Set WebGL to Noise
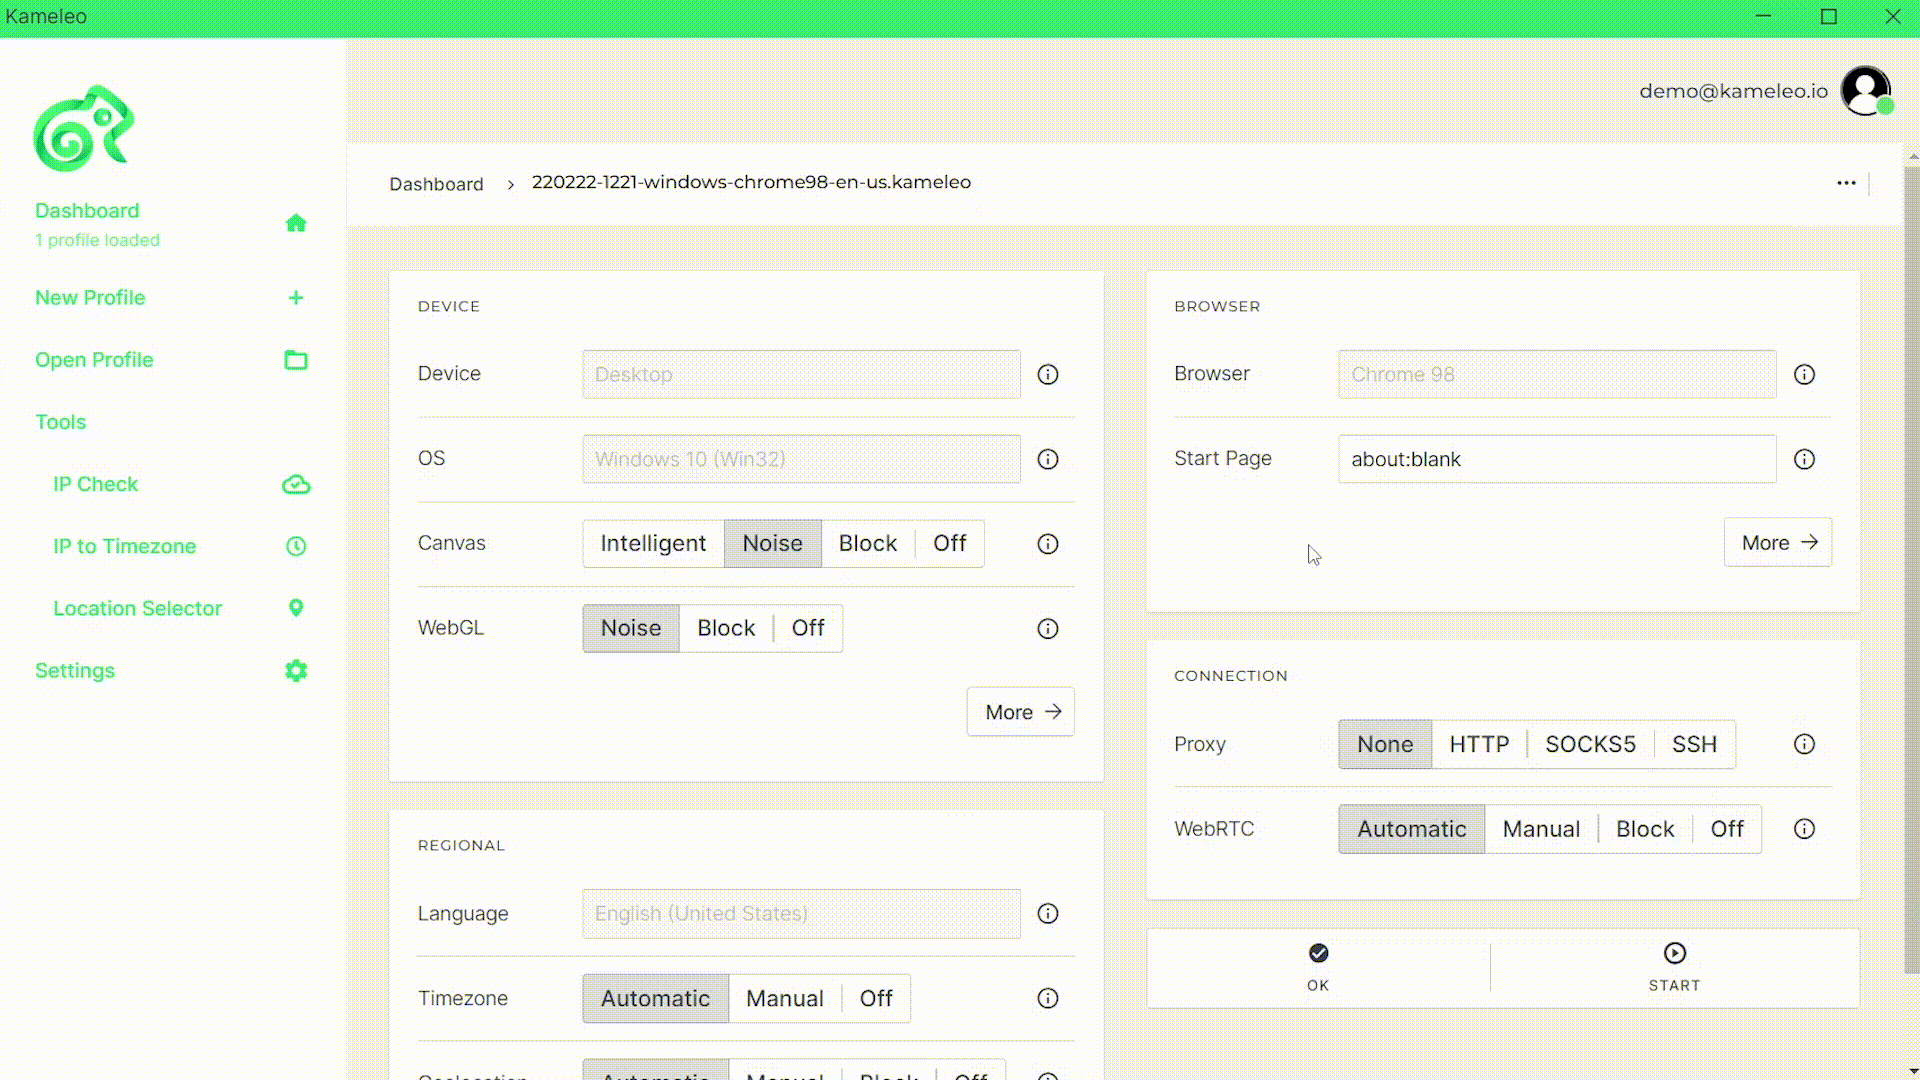 [631, 628]
